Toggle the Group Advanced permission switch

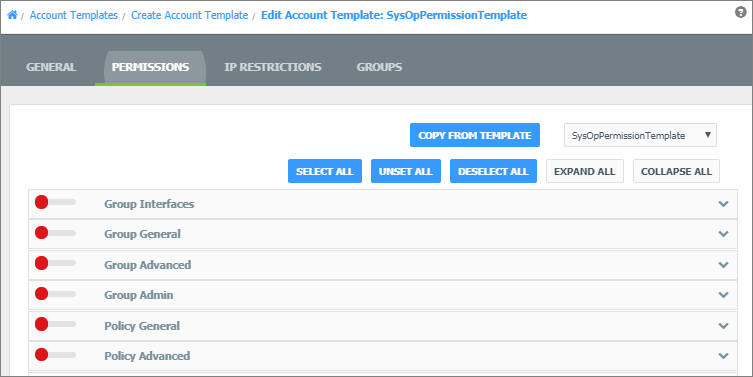click(55, 263)
